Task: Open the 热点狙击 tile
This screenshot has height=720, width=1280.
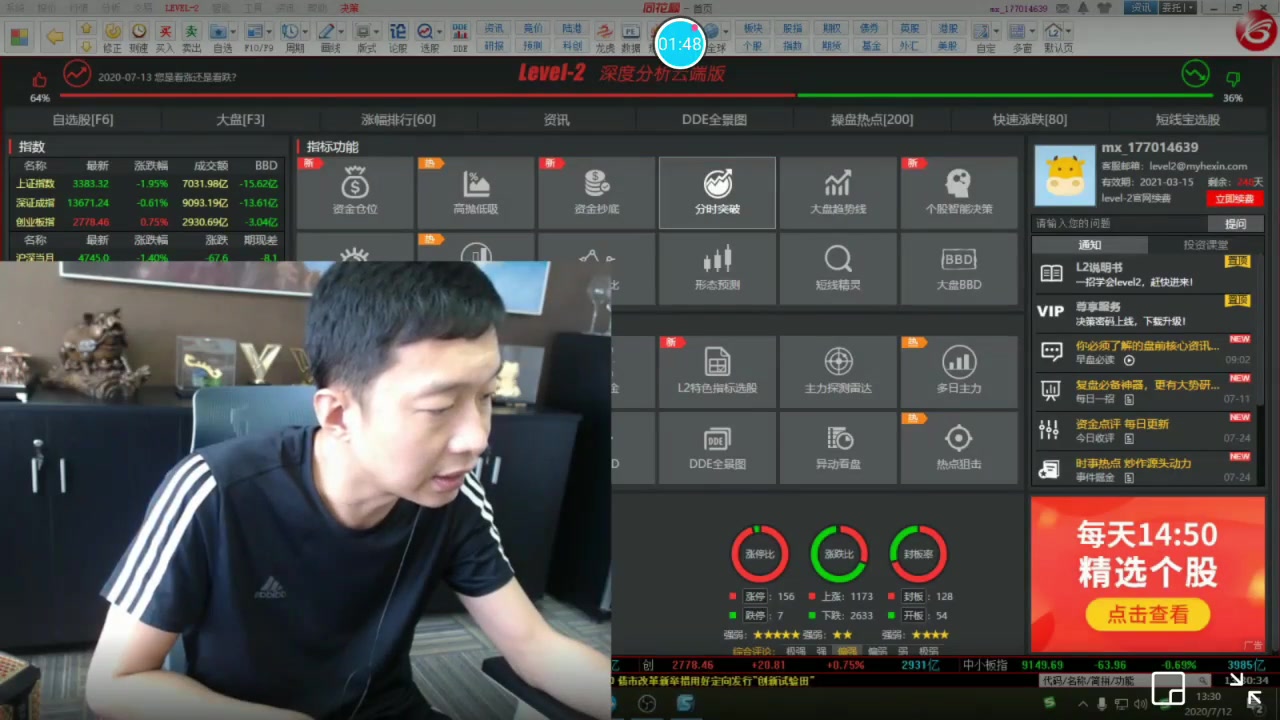Action: (x=958, y=448)
